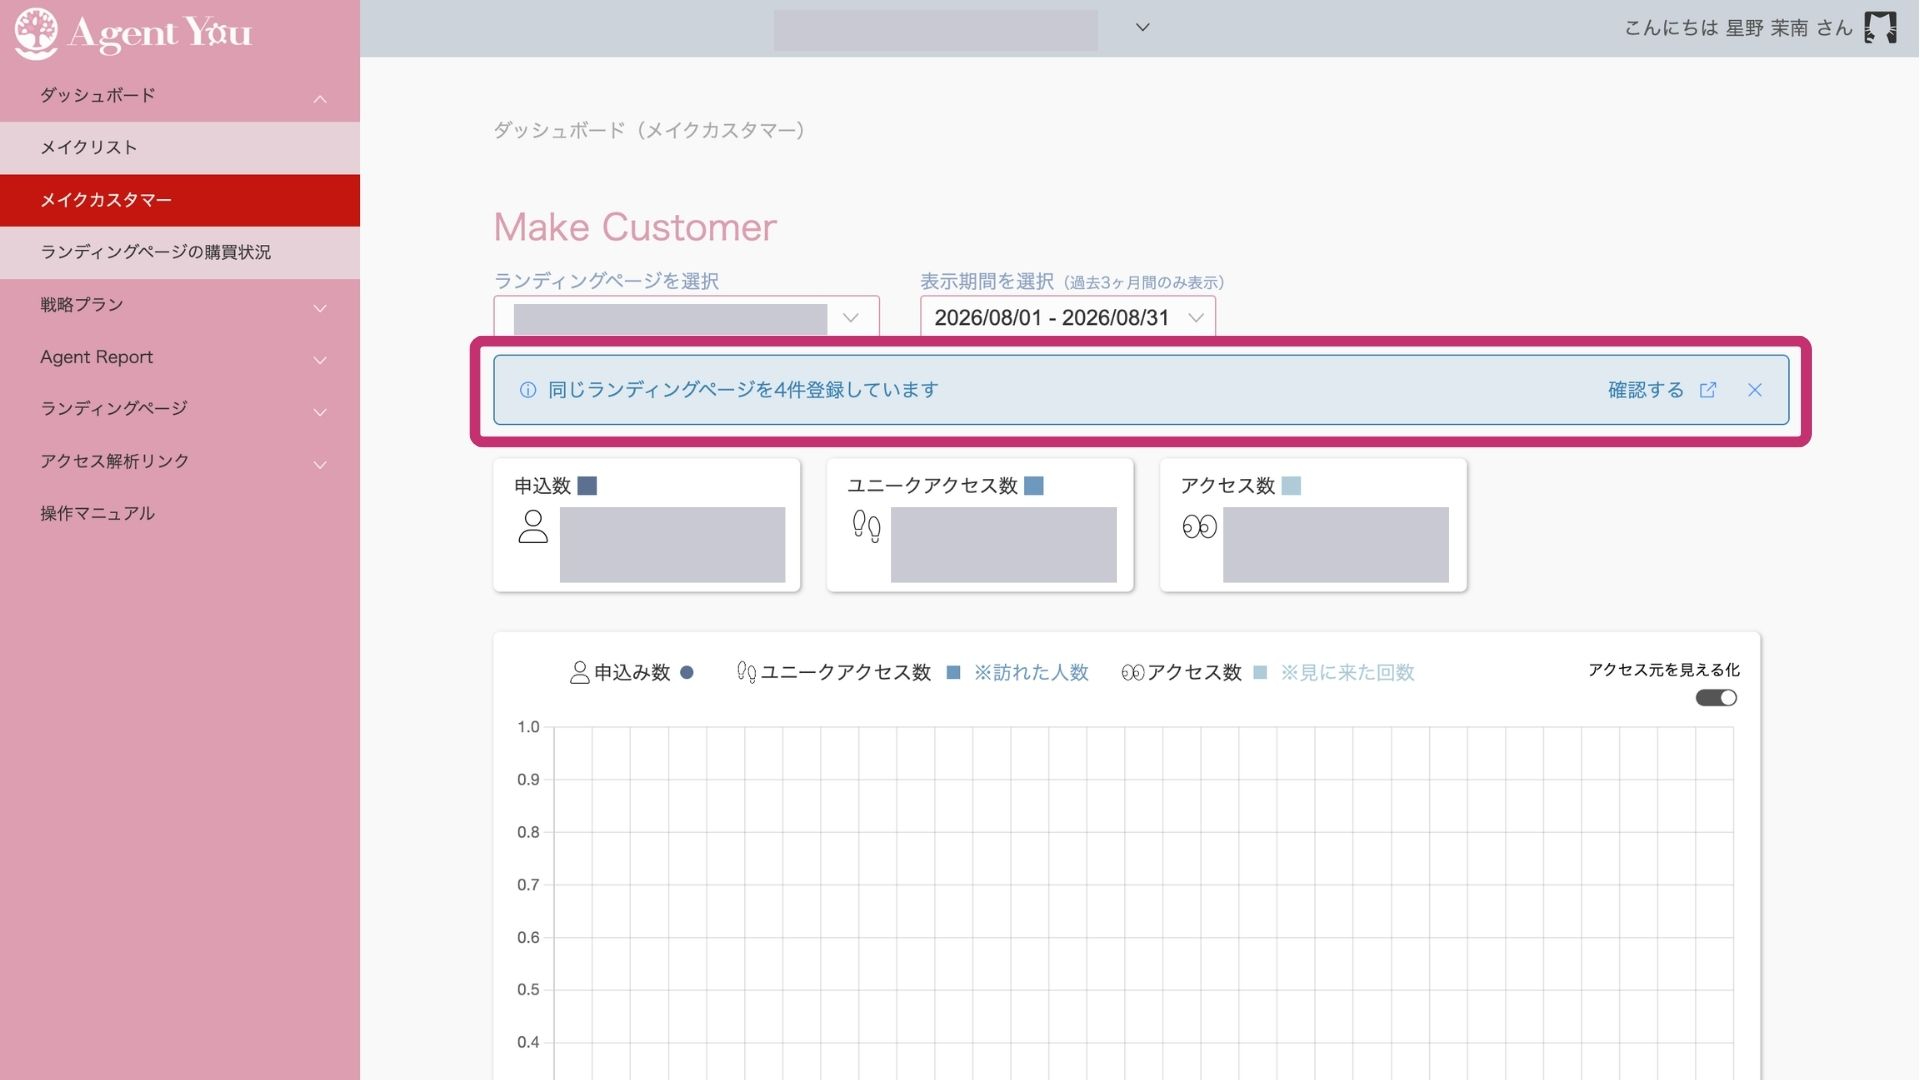This screenshot has width=1920, height=1080.
Task: Open the landing page selection dropdown
Action: click(686, 318)
